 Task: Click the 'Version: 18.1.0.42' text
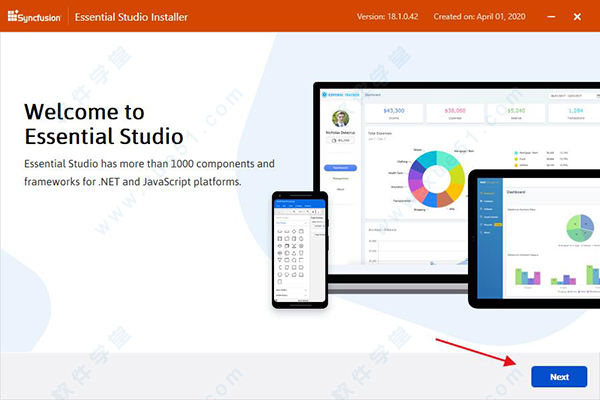click(387, 16)
